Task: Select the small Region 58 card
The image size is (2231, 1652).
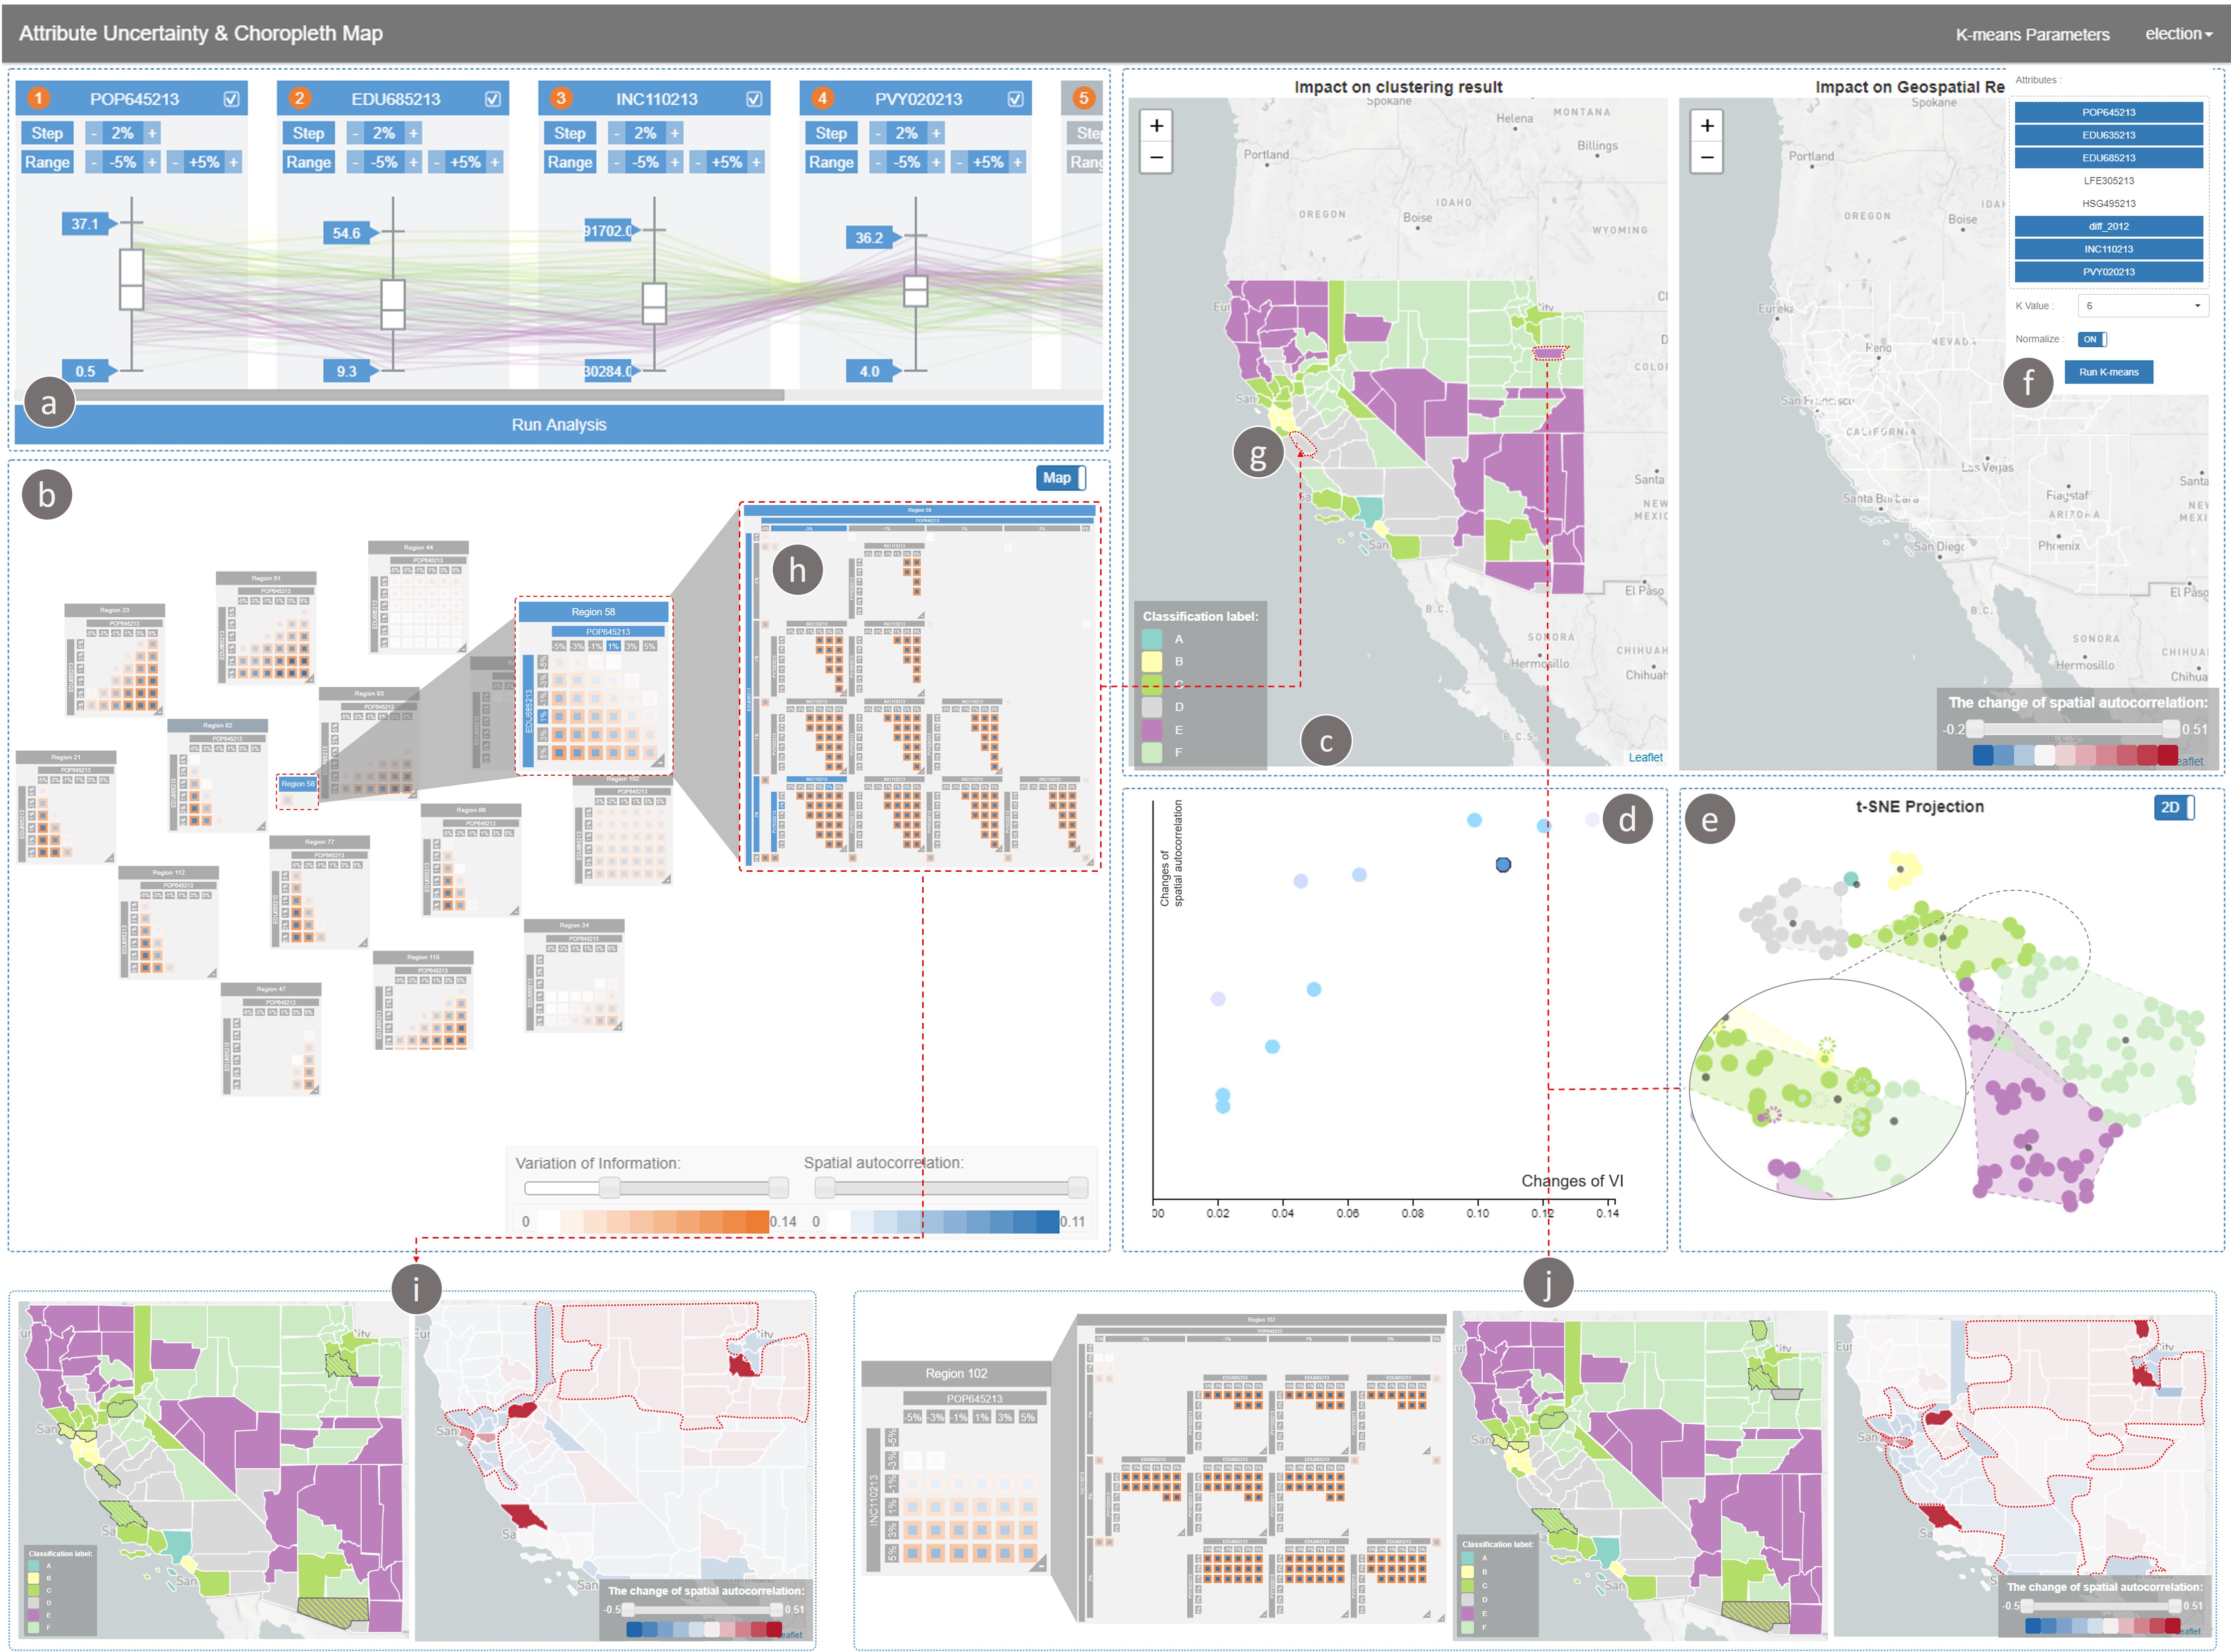Action: 297,791
